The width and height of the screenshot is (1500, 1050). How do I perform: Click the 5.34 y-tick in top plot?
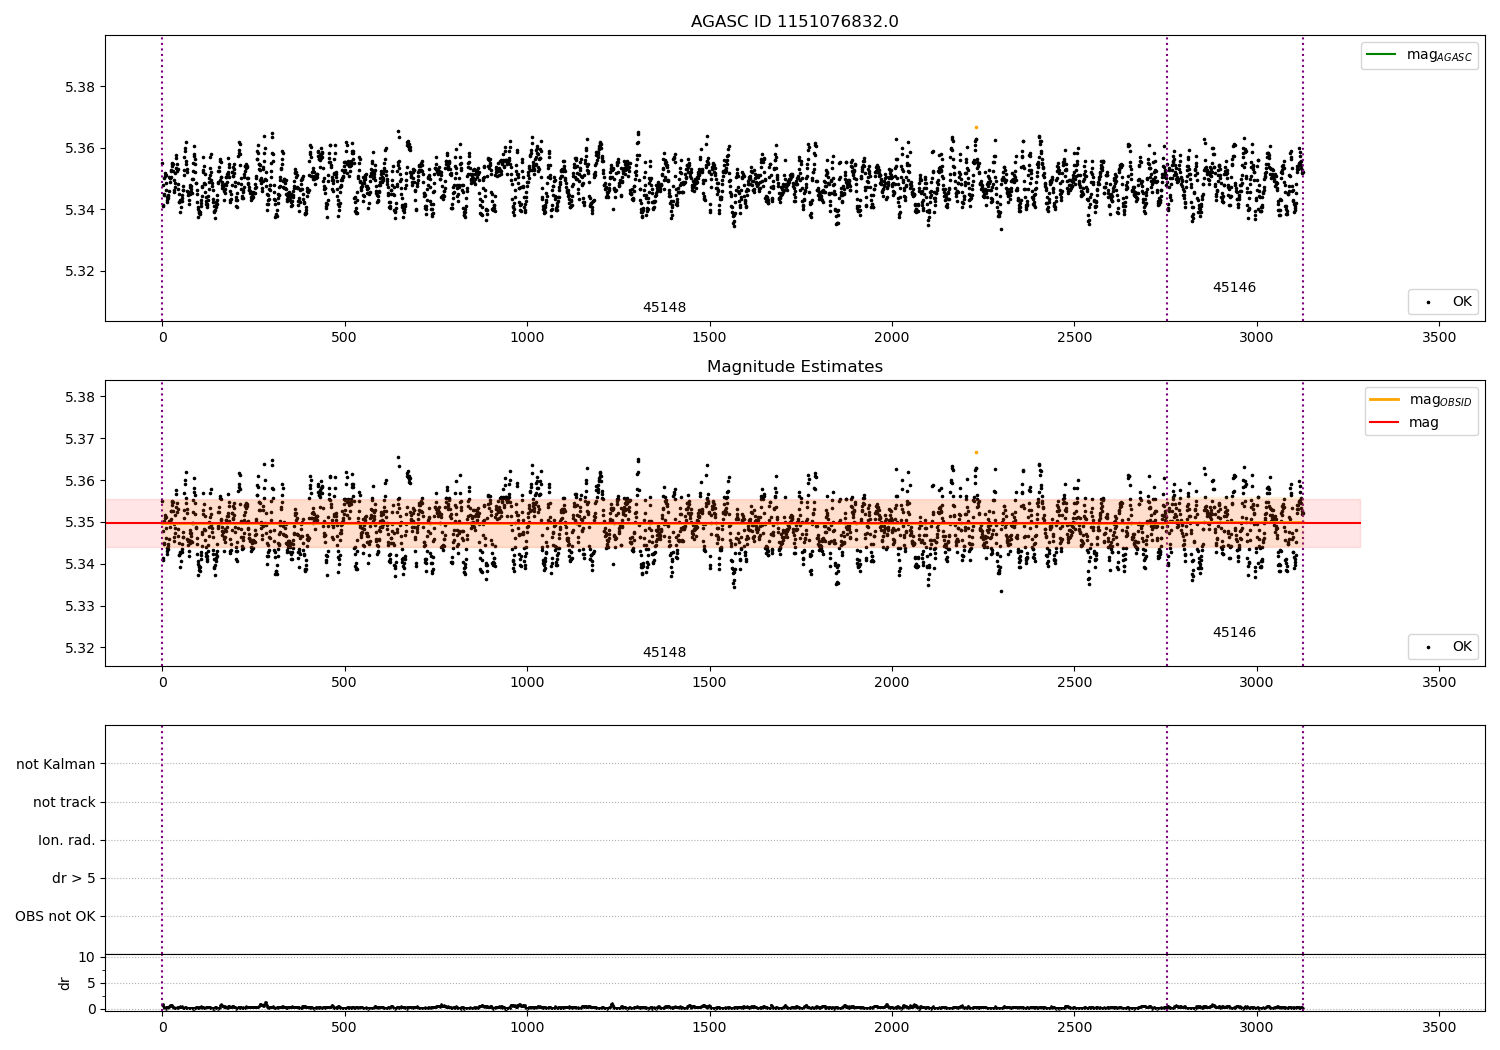click(x=80, y=211)
